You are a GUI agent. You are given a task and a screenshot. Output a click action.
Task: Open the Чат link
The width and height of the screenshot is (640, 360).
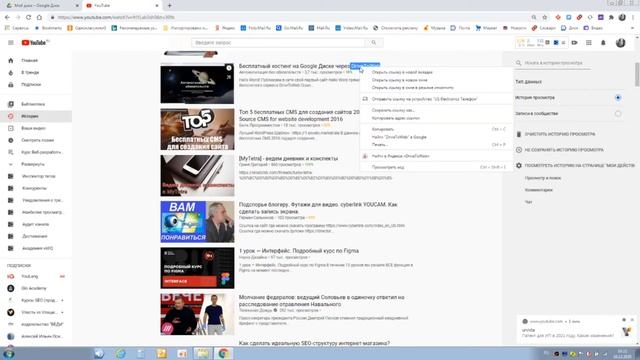[528, 202]
